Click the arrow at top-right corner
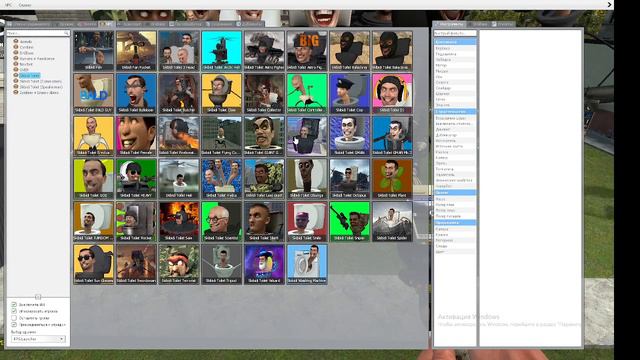Screen dimensions: 640x360 coord(609,4)
